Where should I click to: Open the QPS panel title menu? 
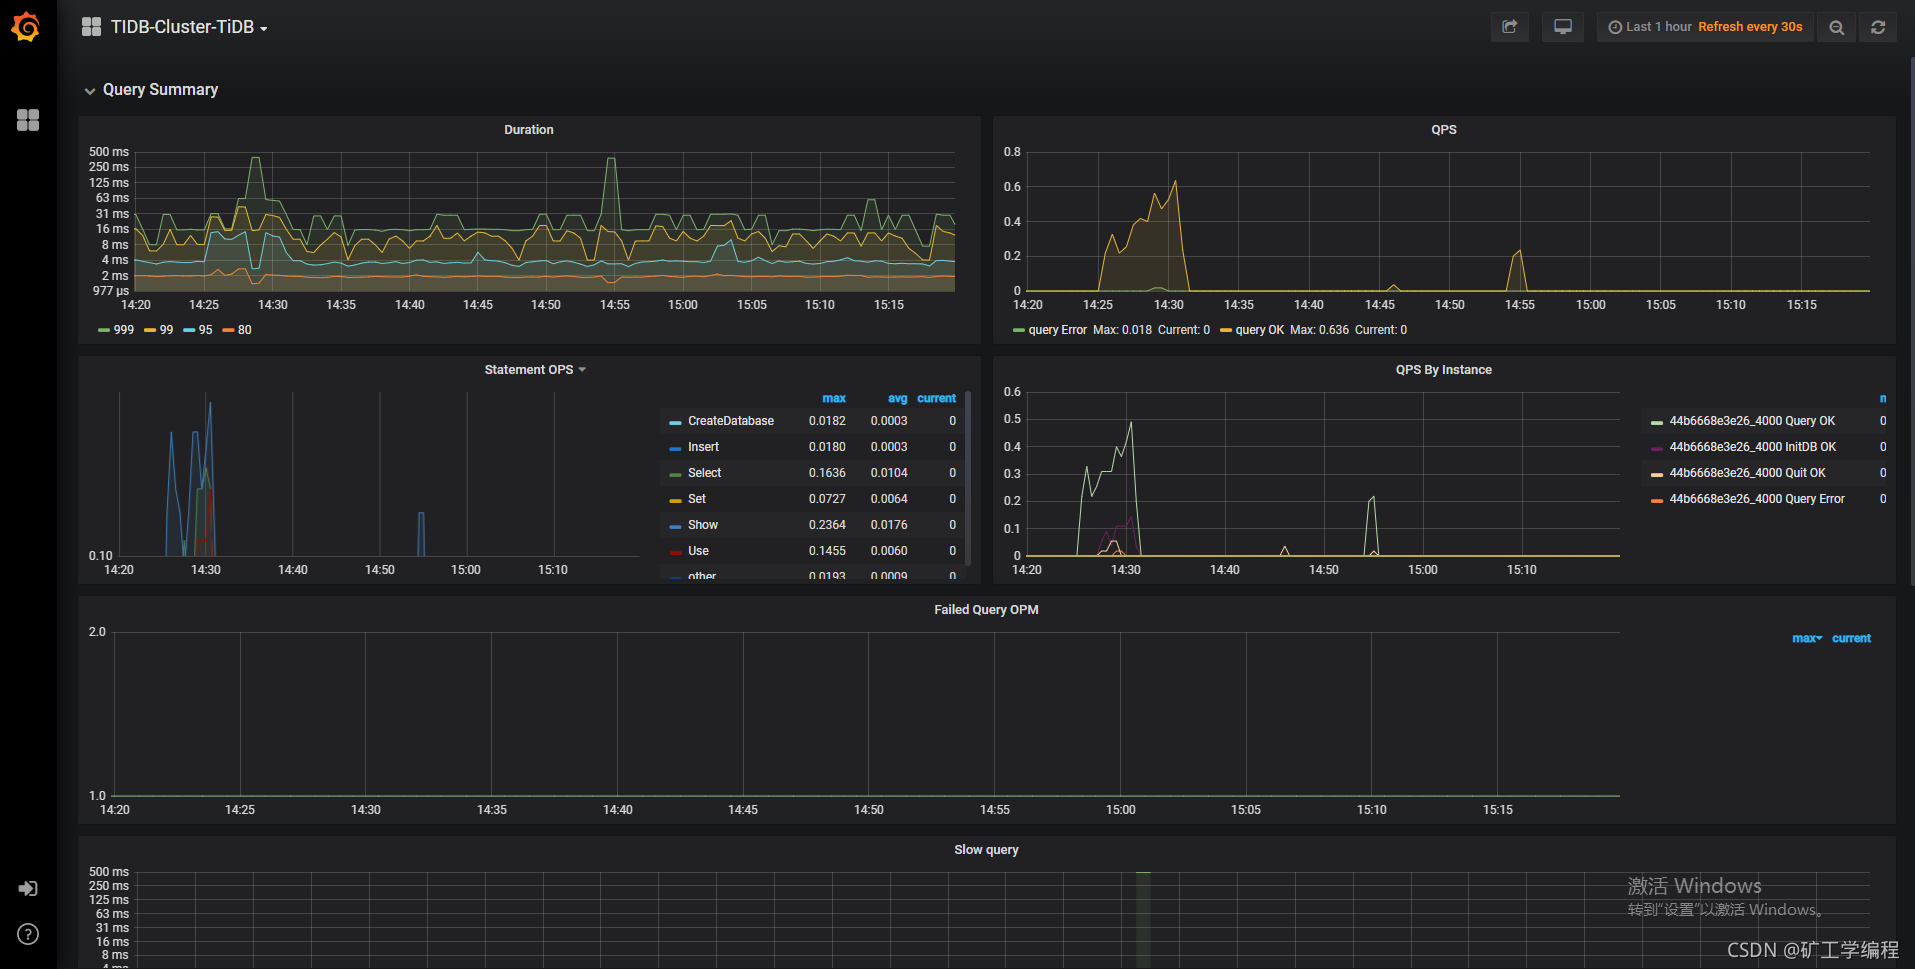coord(1444,130)
